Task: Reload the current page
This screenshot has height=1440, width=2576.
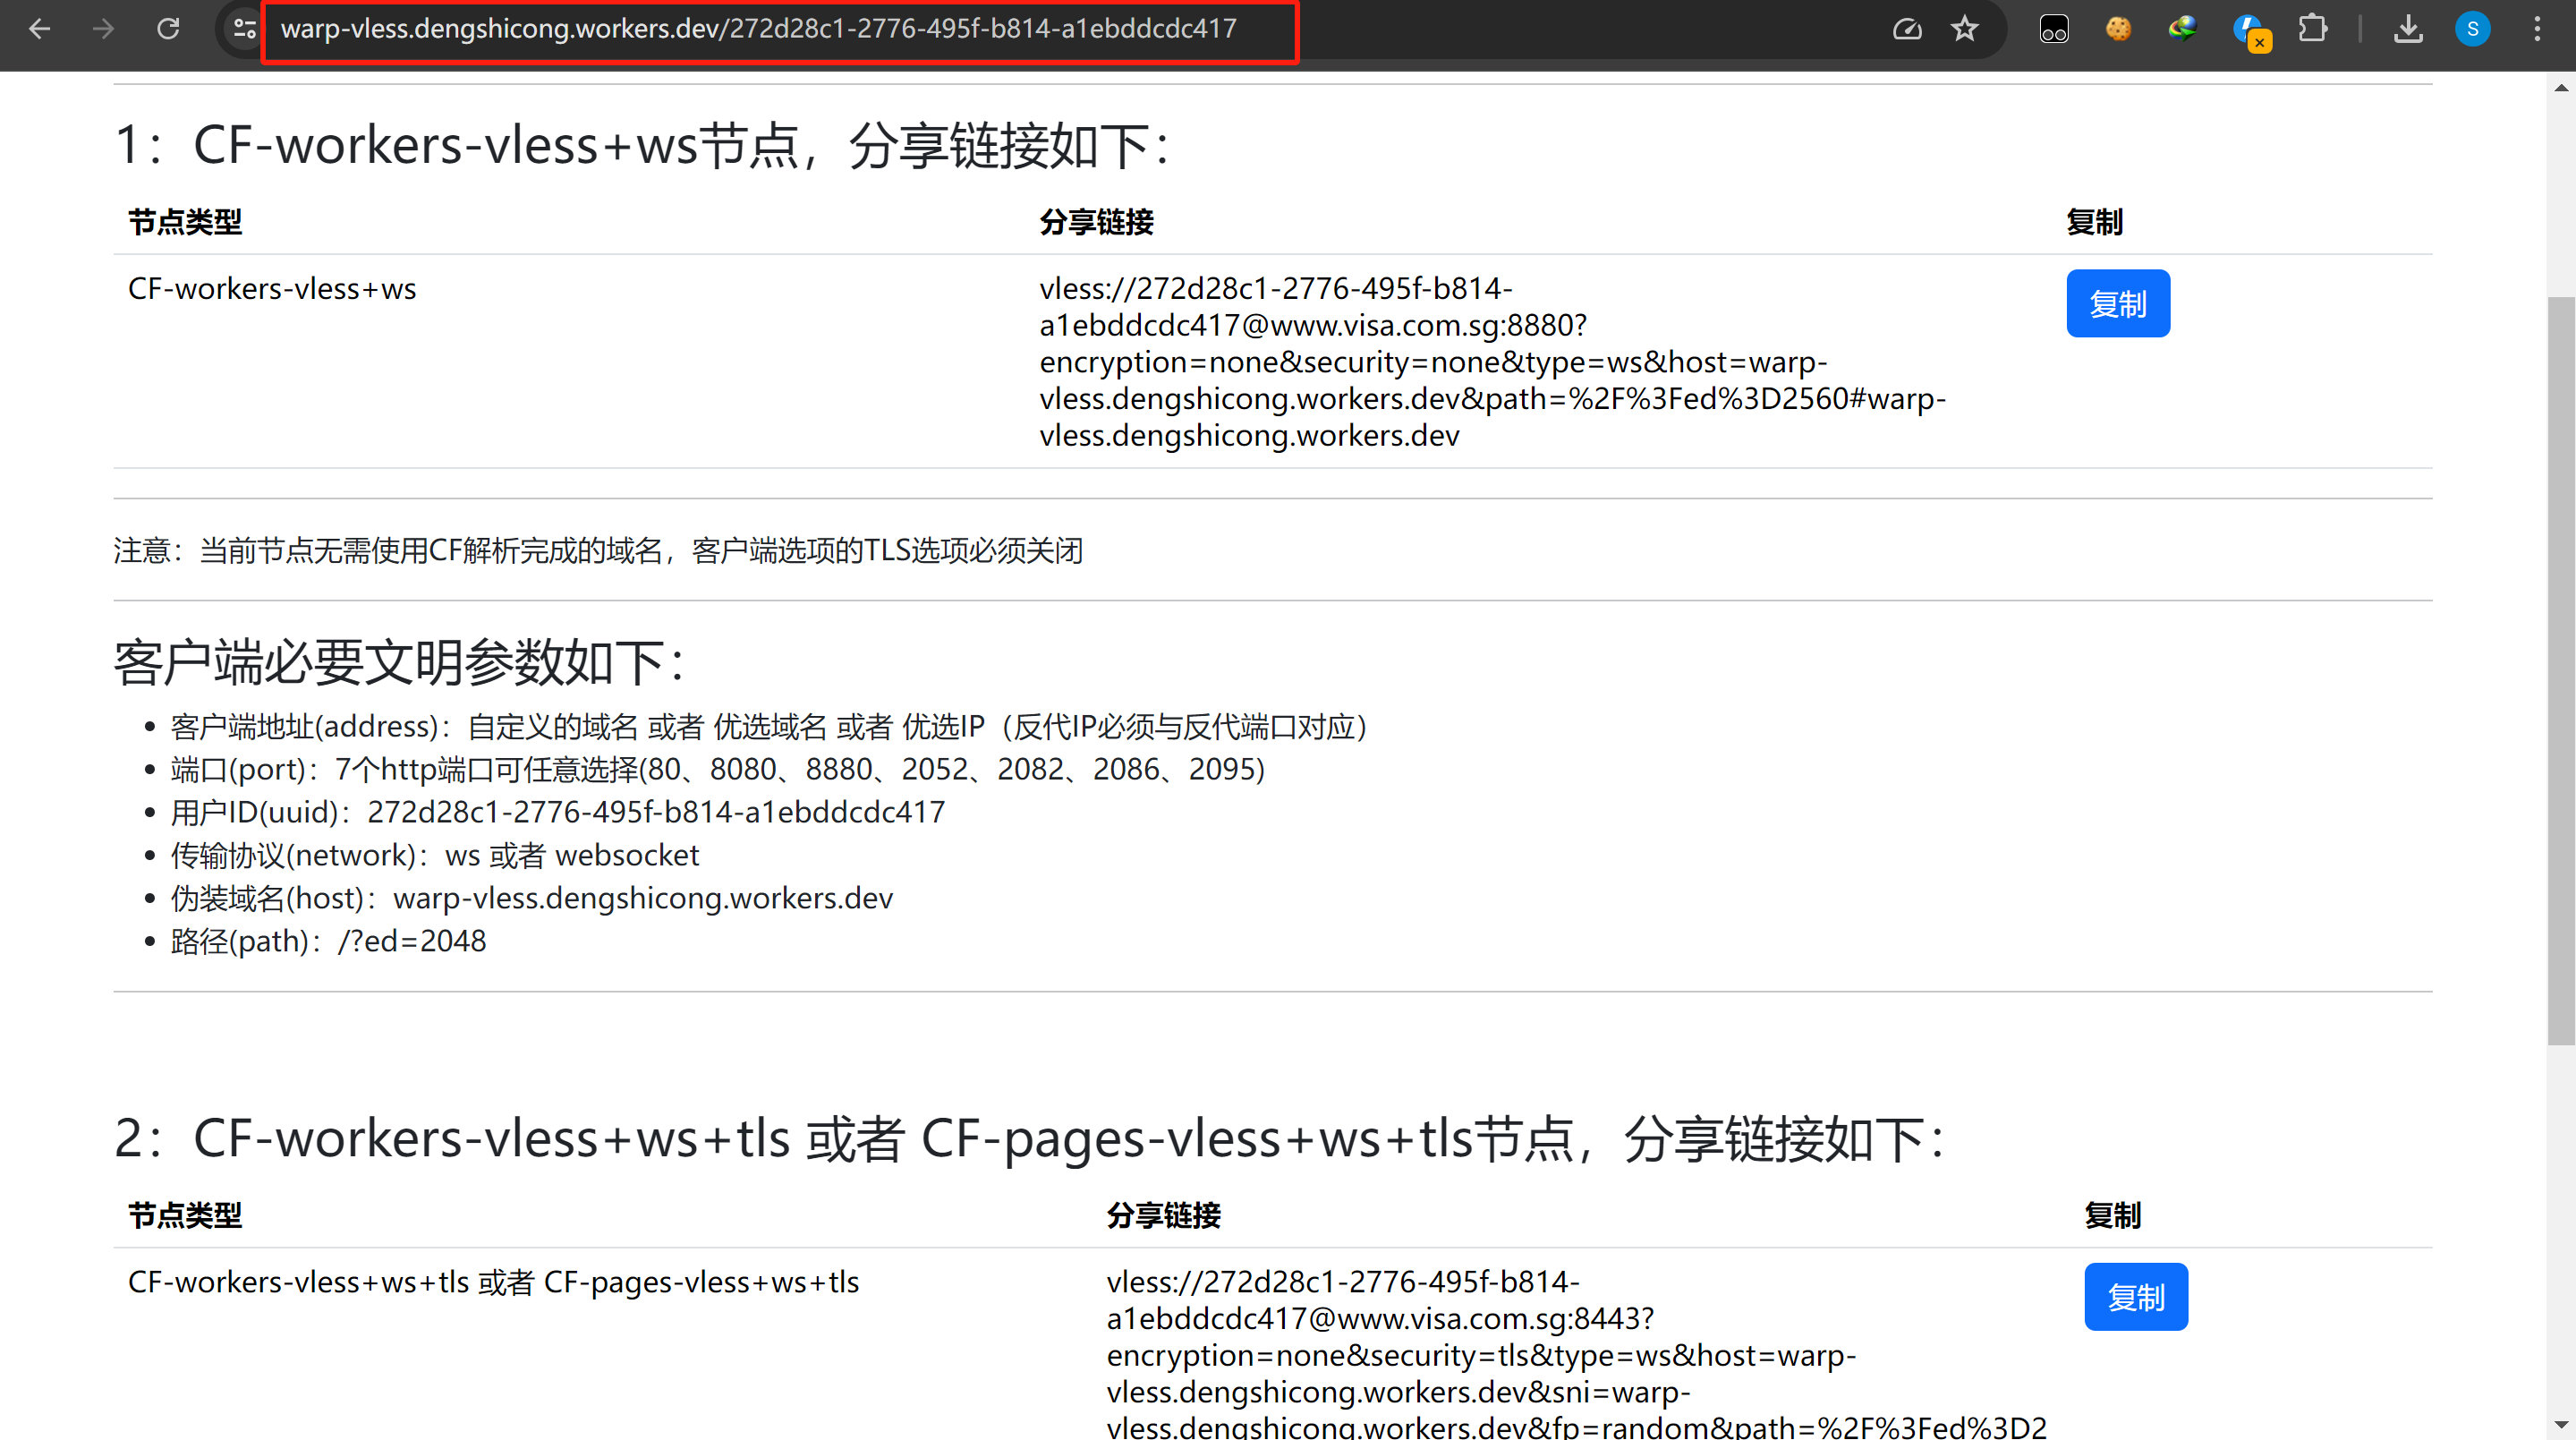Action: [168, 29]
